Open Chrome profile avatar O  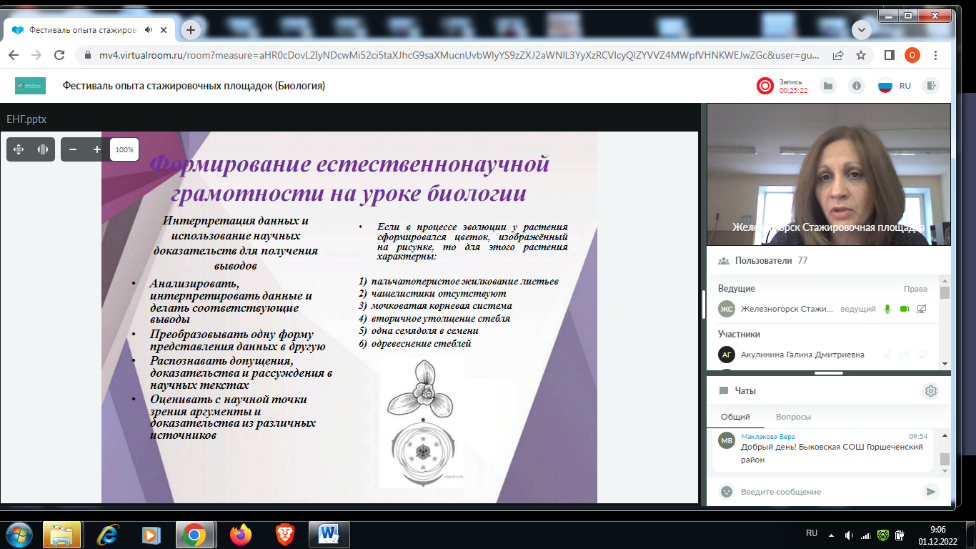pos(913,55)
